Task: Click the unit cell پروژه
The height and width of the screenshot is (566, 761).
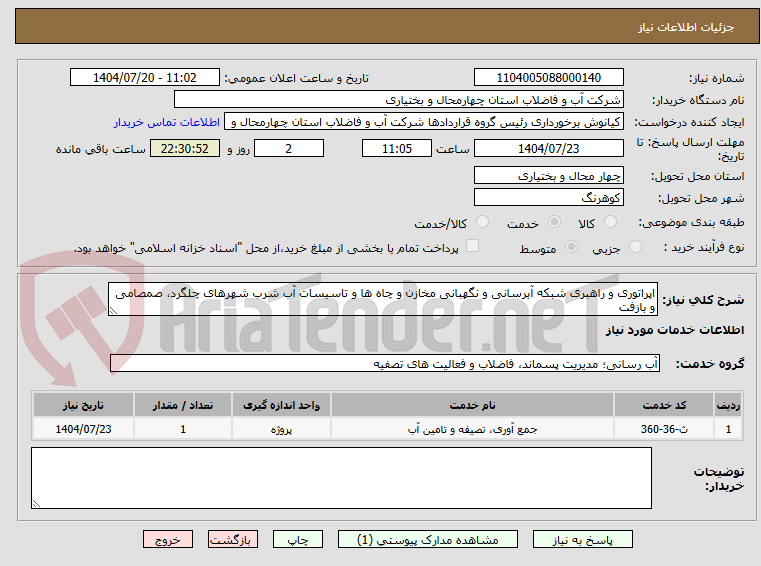Action: [281, 429]
